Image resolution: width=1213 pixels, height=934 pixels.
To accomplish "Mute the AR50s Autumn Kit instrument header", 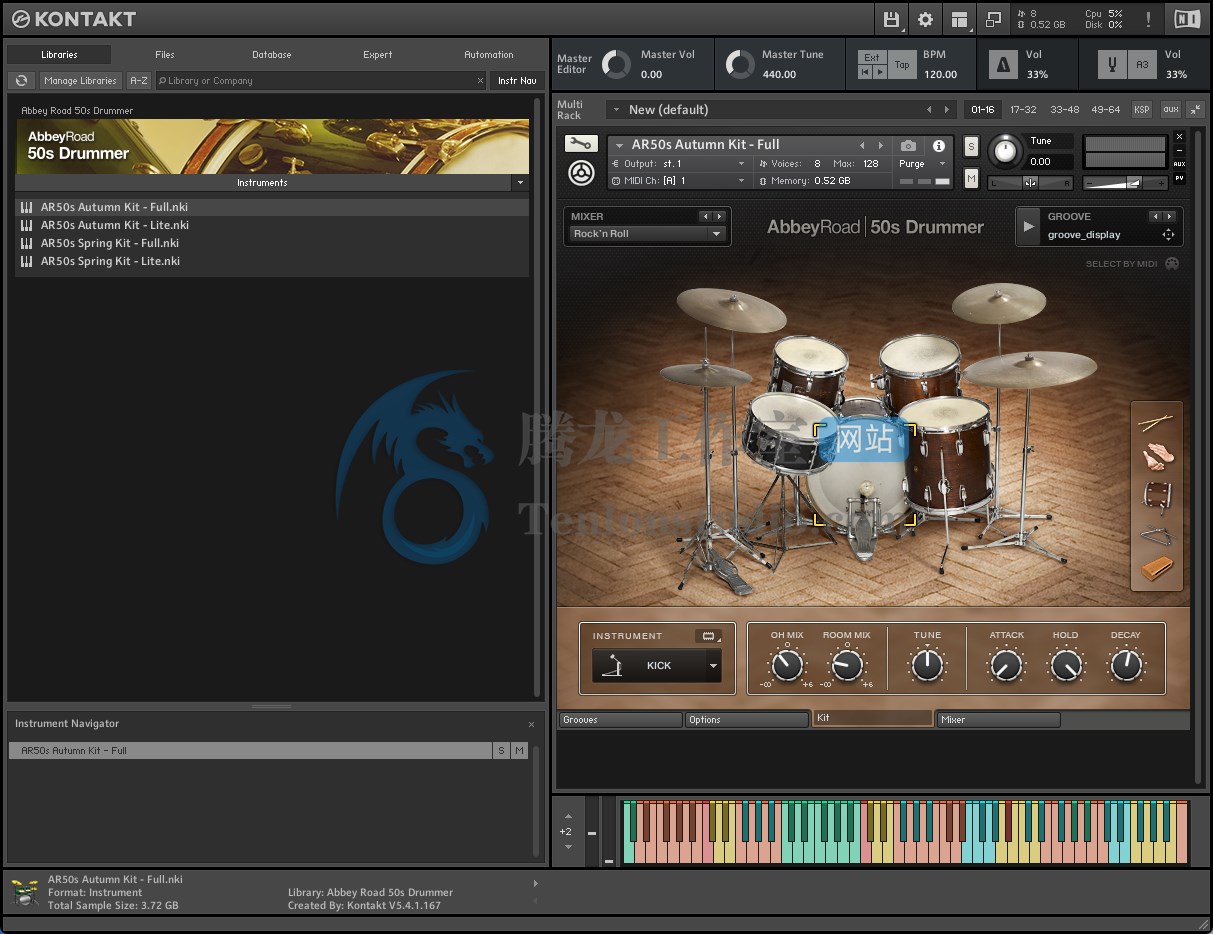I will pyautogui.click(x=970, y=178).
